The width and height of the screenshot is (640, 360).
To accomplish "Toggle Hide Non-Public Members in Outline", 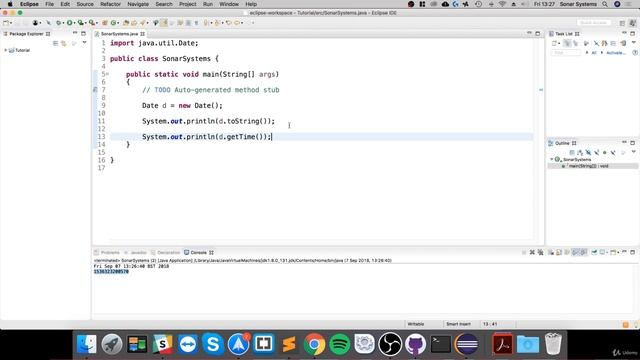I will [604, 153].
